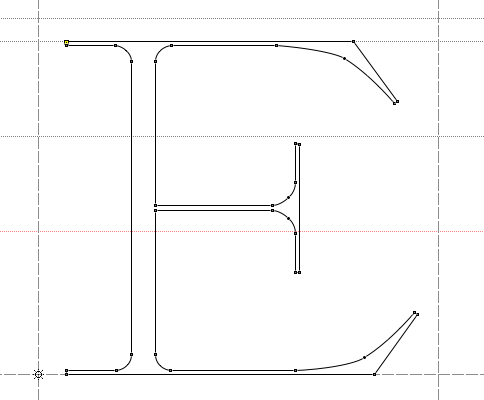484x400 pixels.
Task: Select the corner point ending the top edge line
Action: tap(353, 42)
